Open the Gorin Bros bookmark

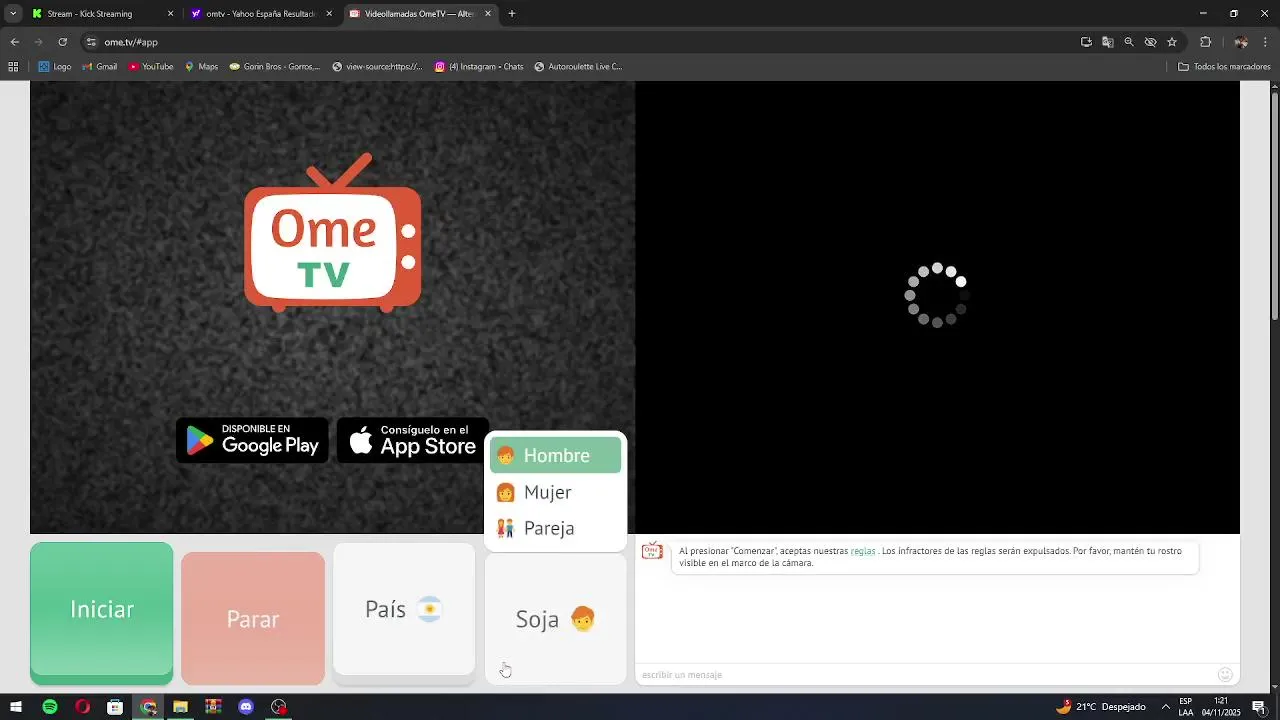275,67
